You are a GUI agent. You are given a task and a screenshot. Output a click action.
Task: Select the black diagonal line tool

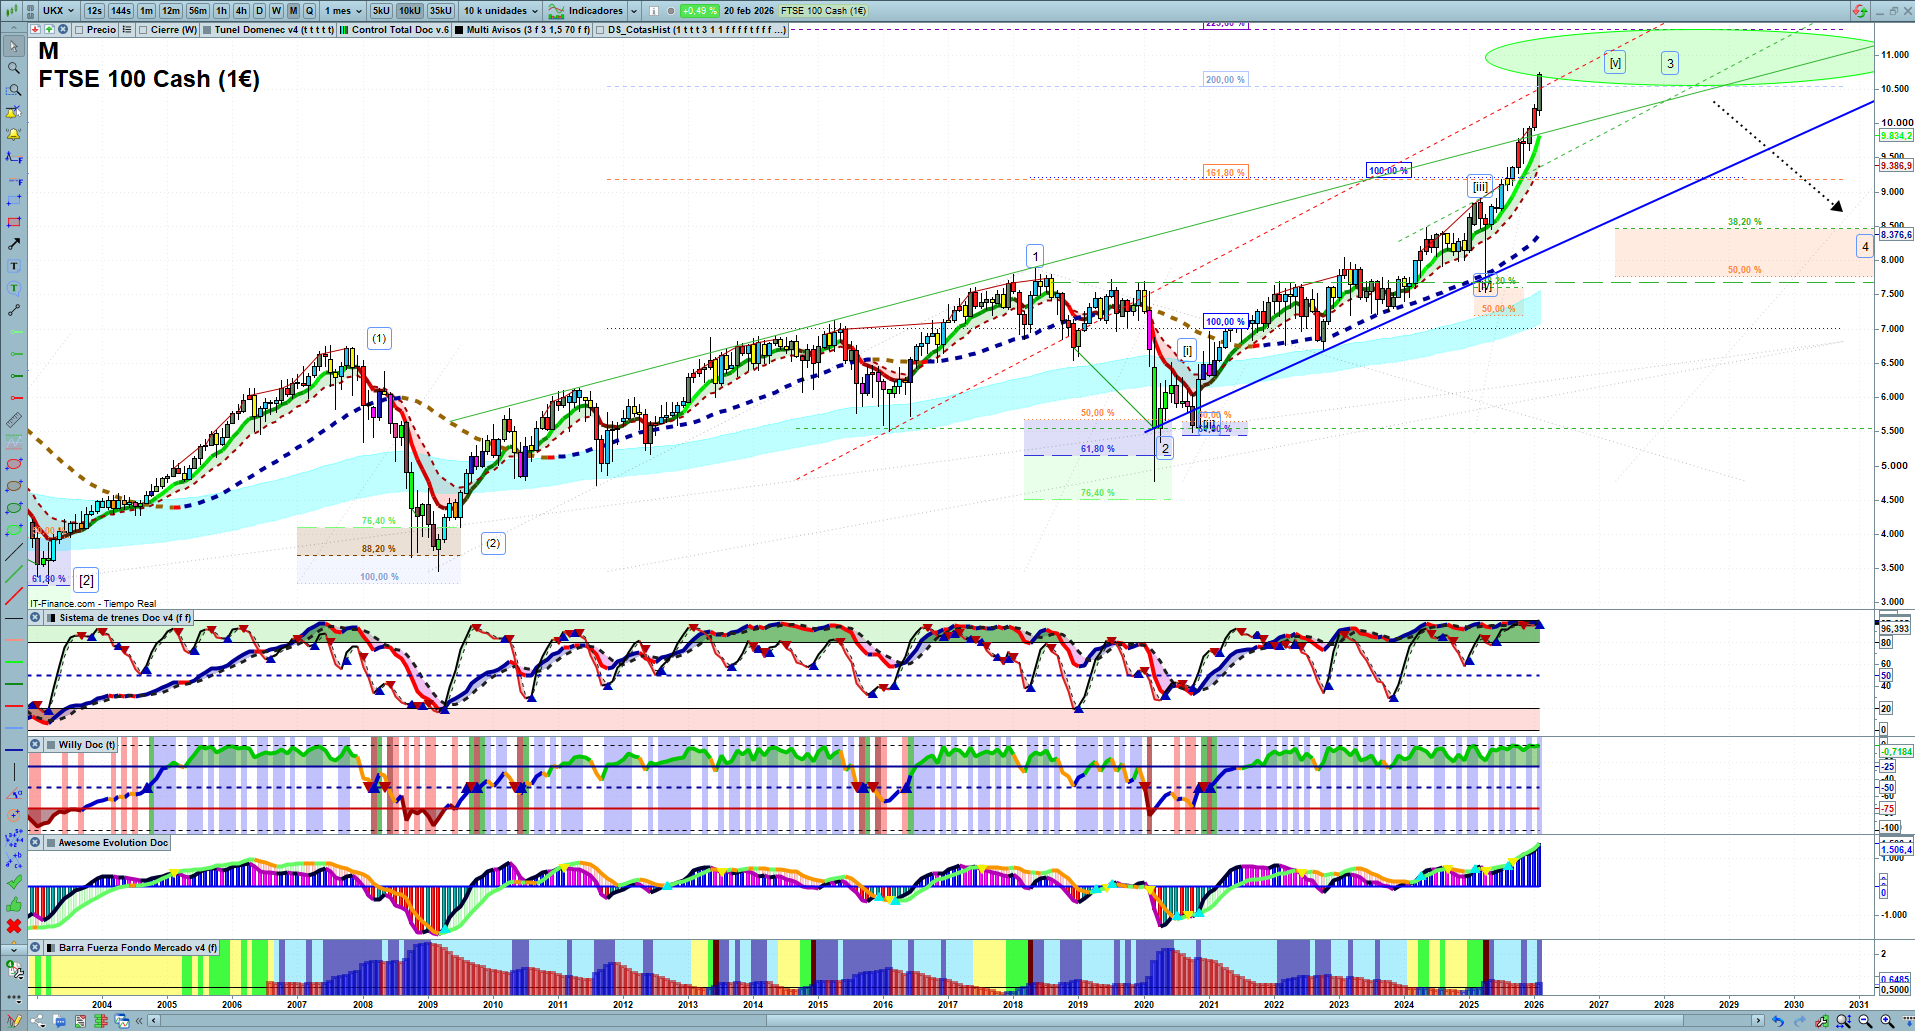tap(14, 552)
